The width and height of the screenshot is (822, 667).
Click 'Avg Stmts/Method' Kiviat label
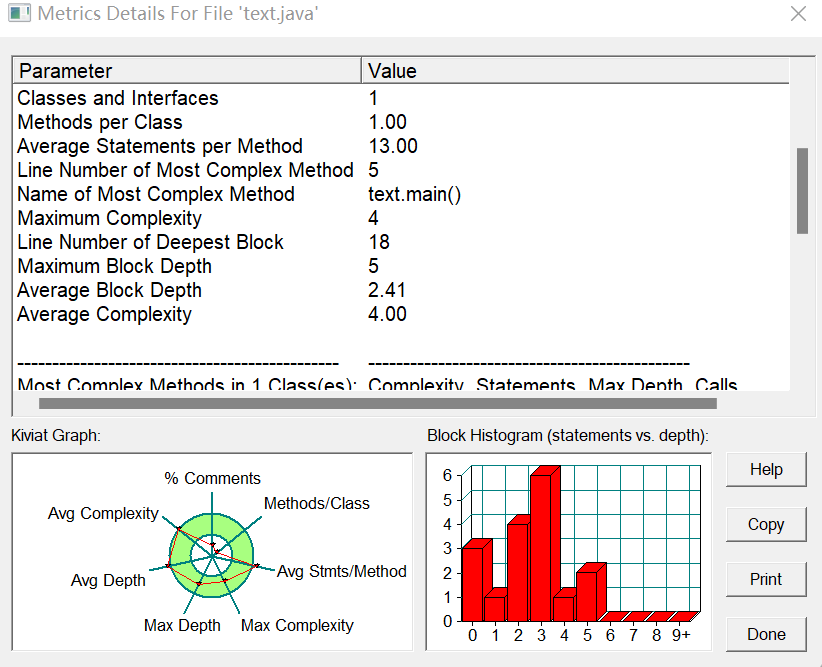(x=342, y=571)
